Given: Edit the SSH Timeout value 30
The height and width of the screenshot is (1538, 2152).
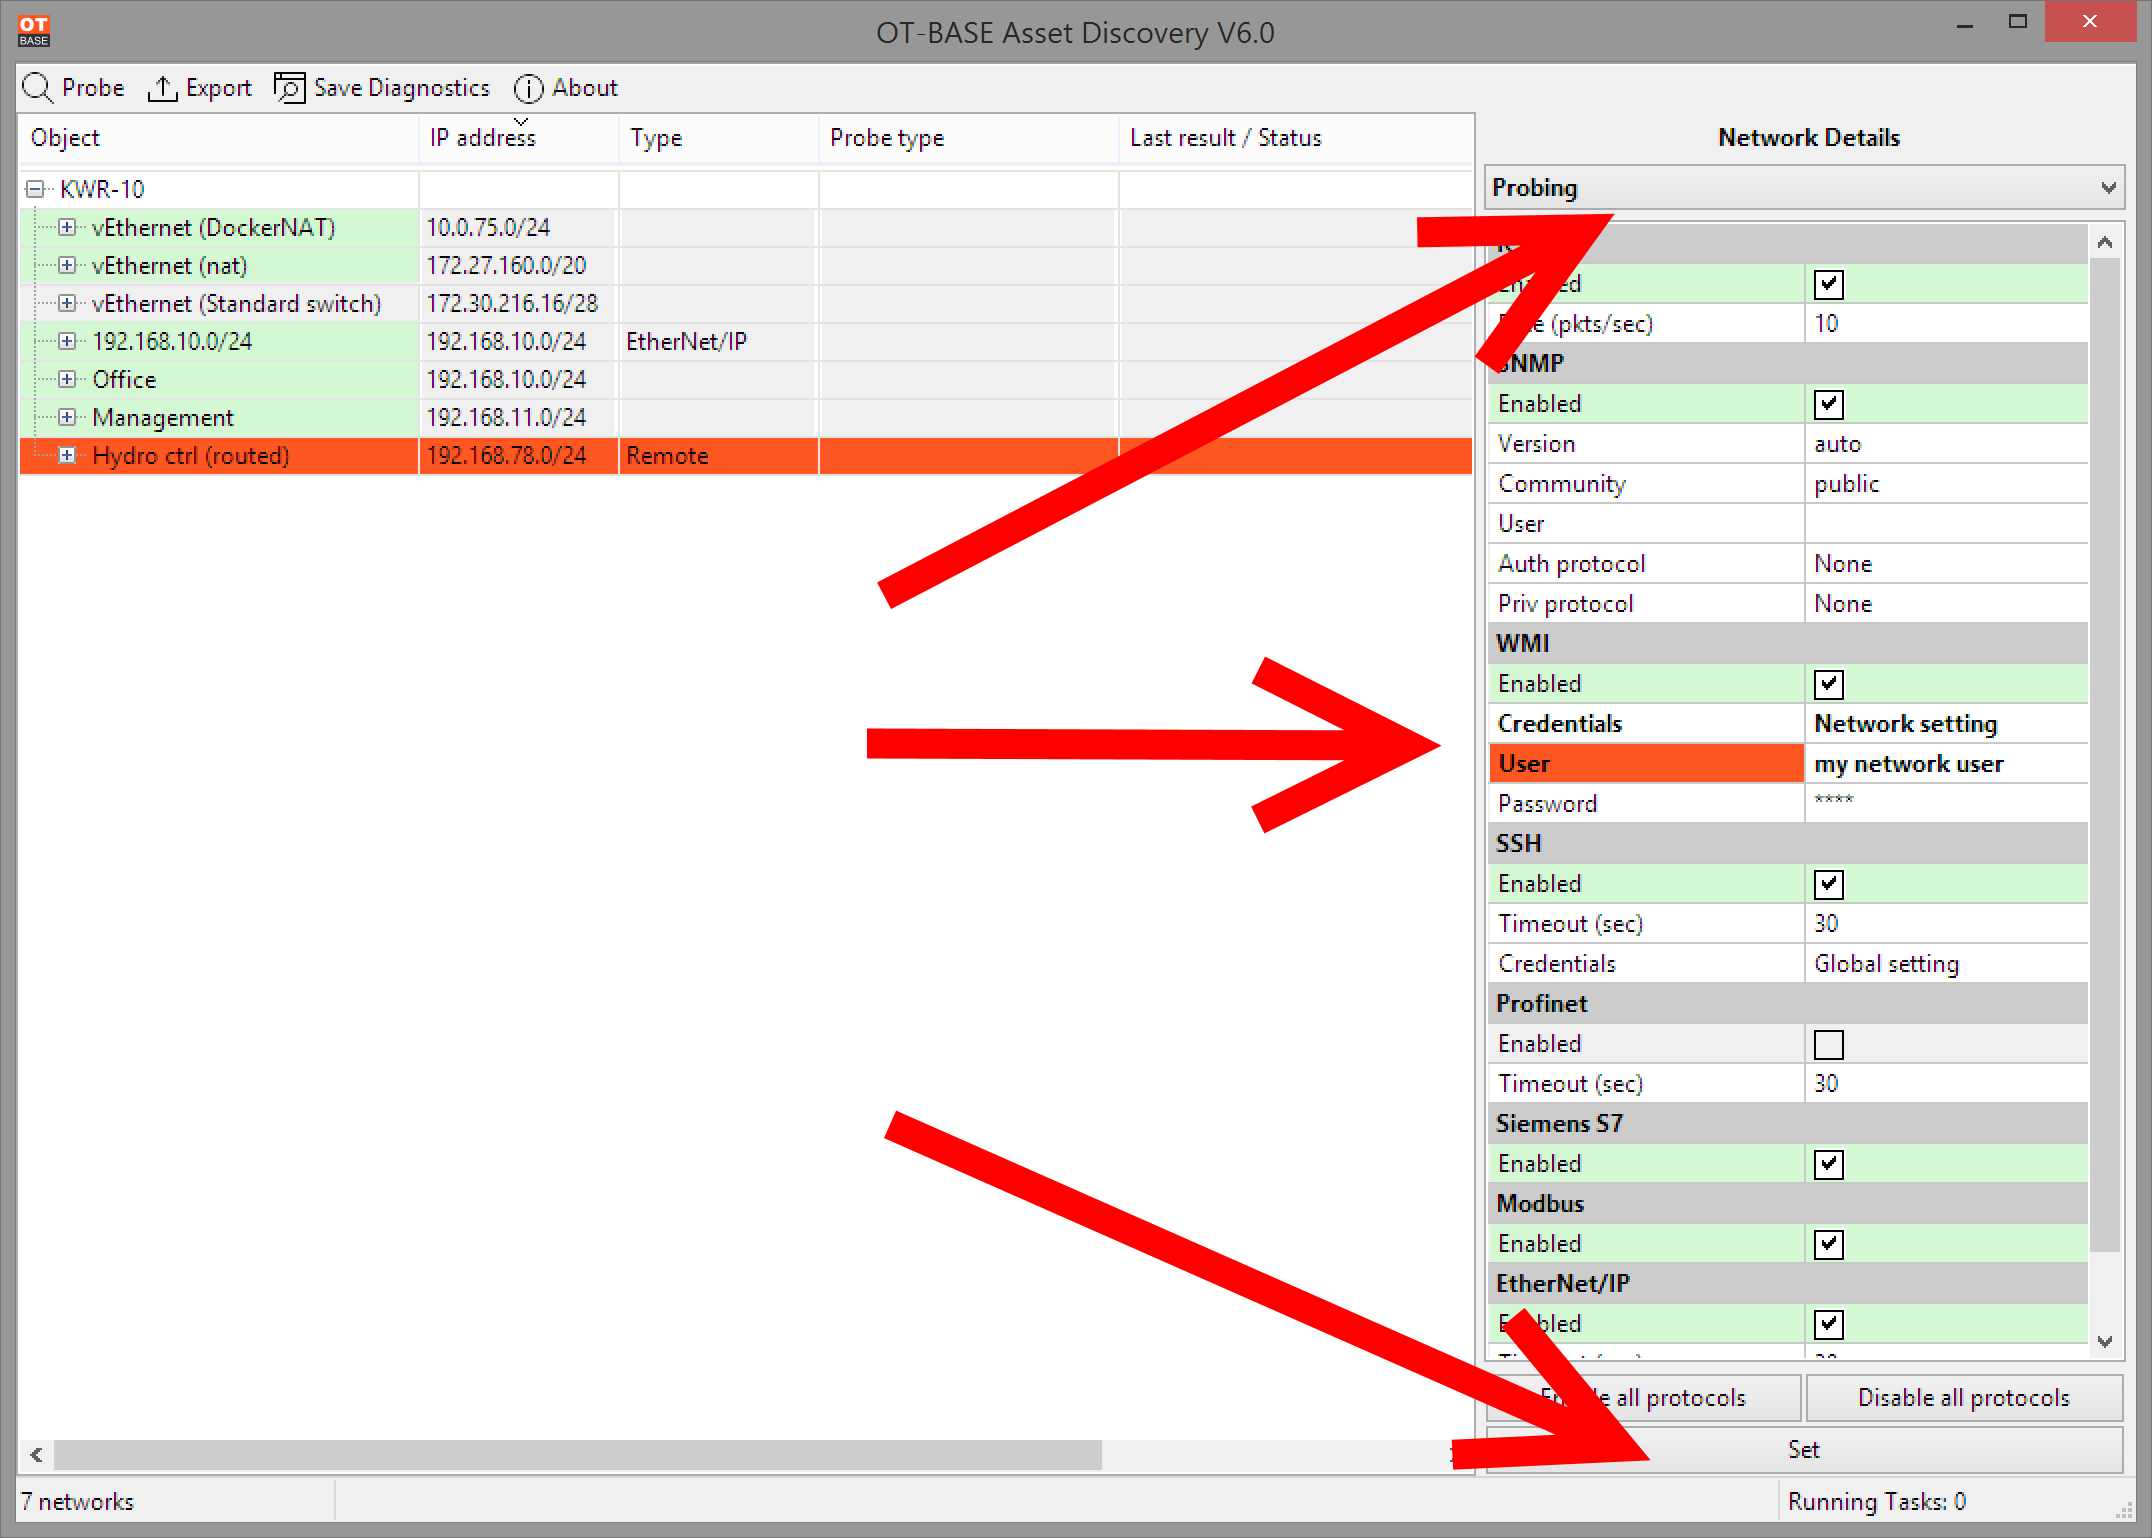Looking at the screenshot, I should point(1946,924).
